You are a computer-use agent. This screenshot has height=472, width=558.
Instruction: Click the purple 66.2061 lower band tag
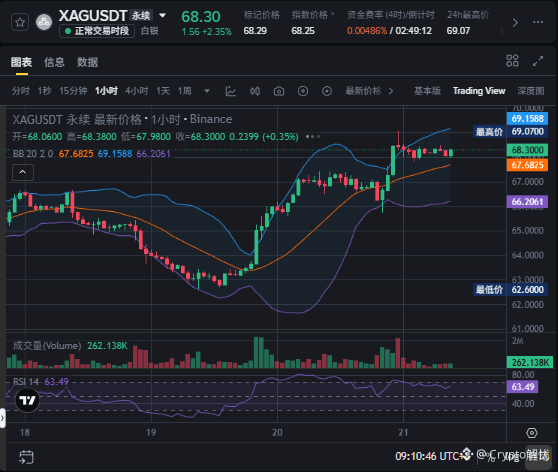(527, 202)
